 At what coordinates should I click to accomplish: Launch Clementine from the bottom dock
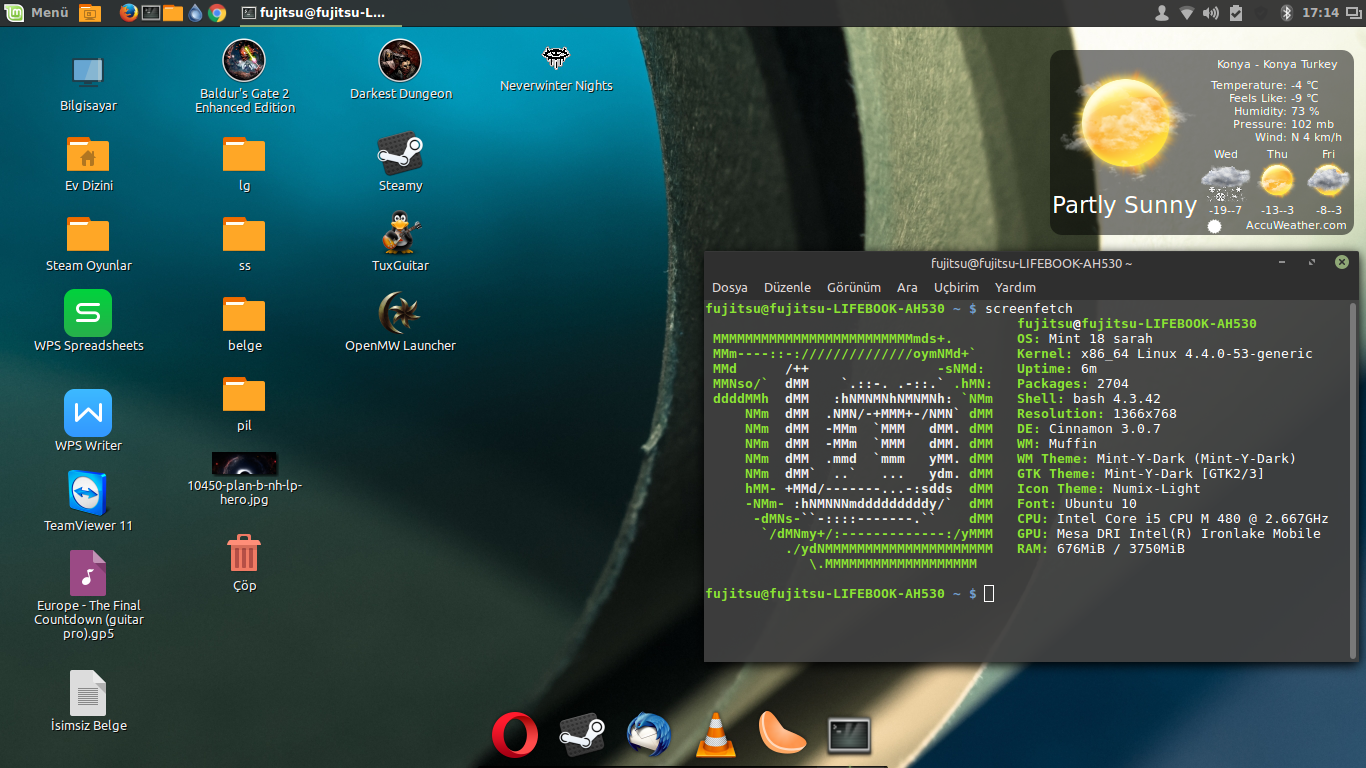tap(783, 733)
